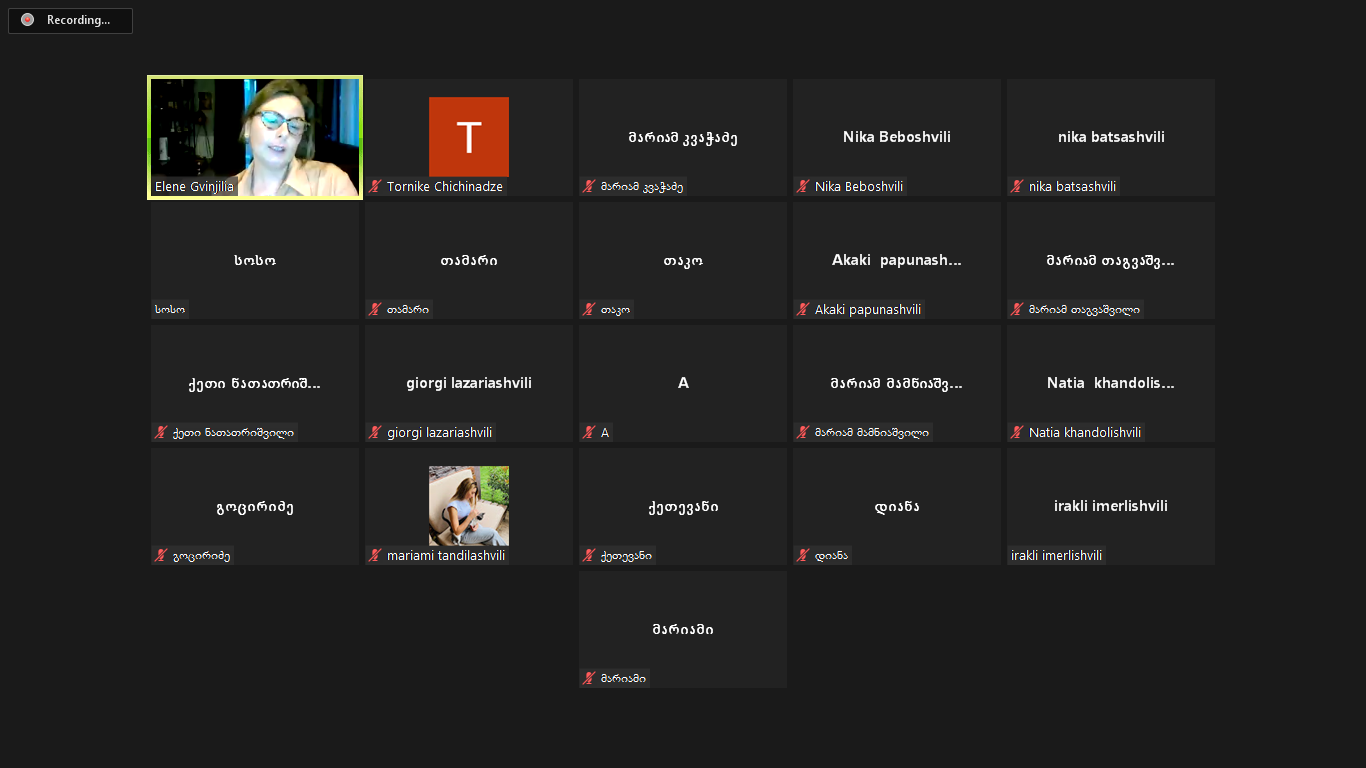Click the Elene Gvinjilia name label
Viewport: 1366px width, 768px height.
[194, 187]
